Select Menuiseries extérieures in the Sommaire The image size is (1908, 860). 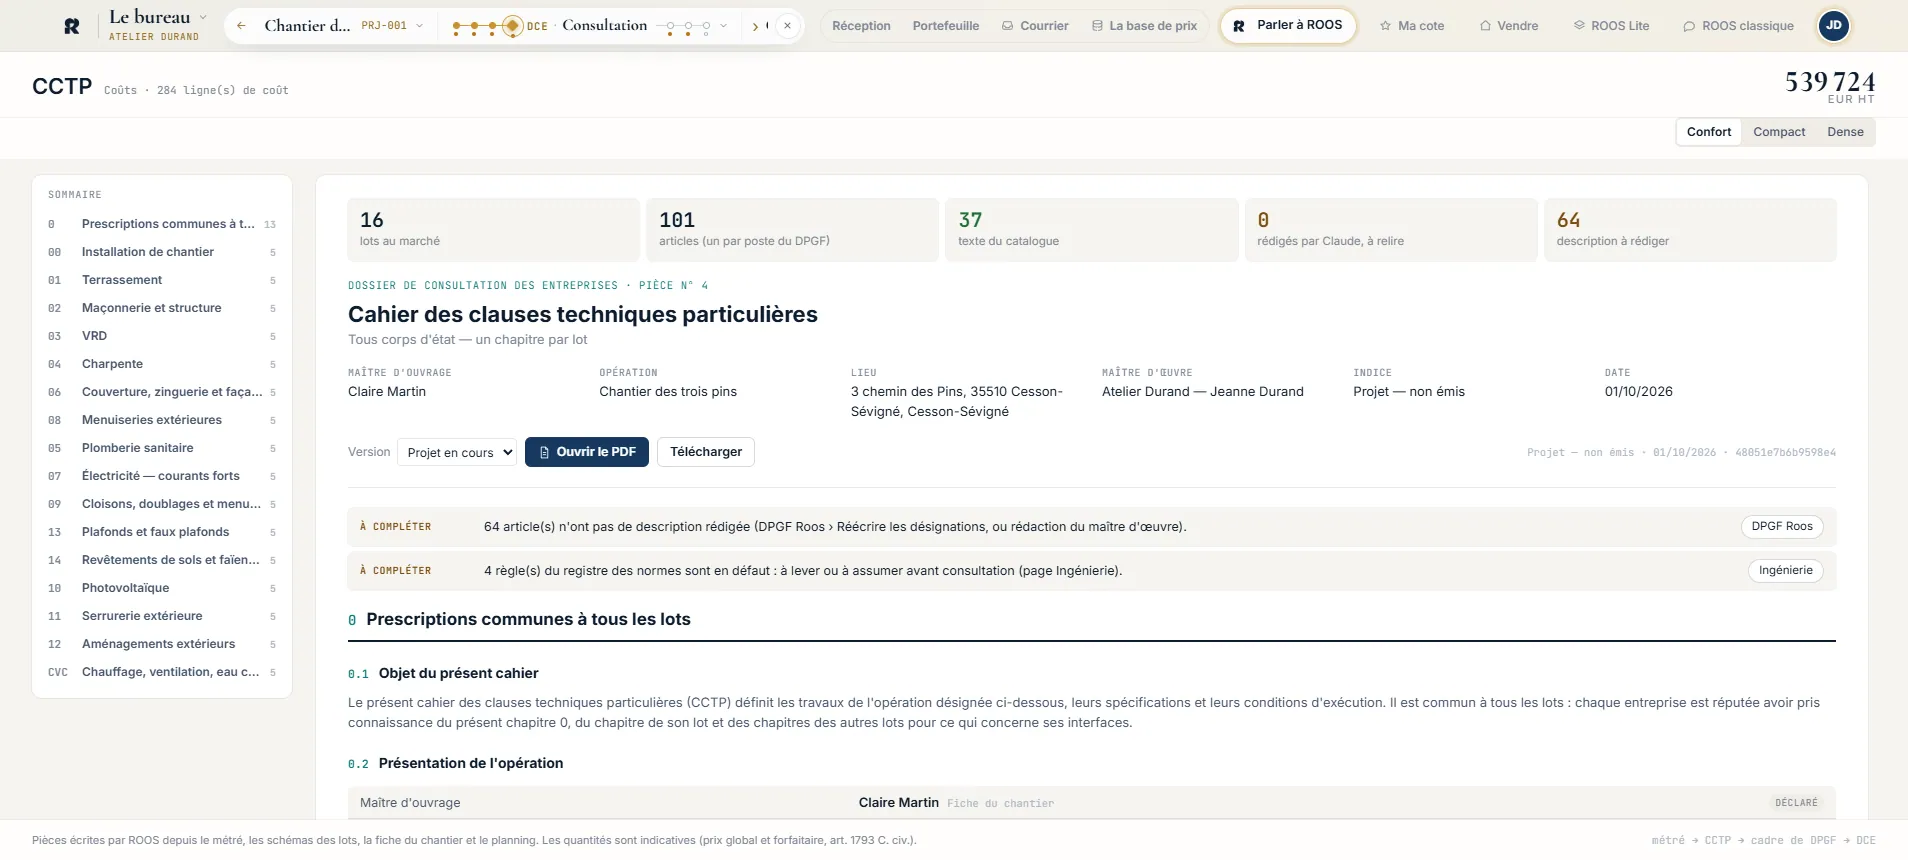pyautogui.click(x=162, y=420)
